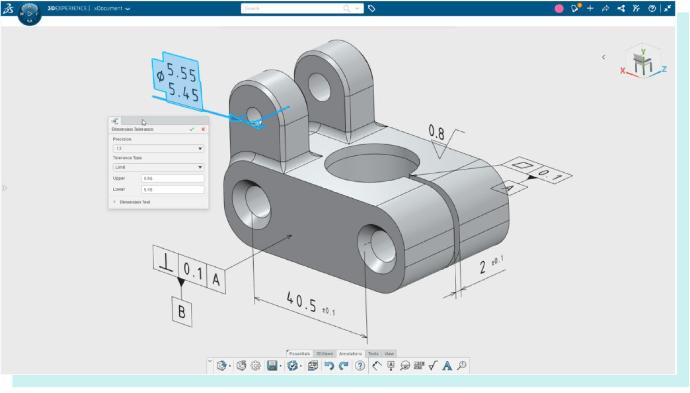The image size is (690, 393).
Task: Click the share arrow icon in header
Action: click(606, 8)
